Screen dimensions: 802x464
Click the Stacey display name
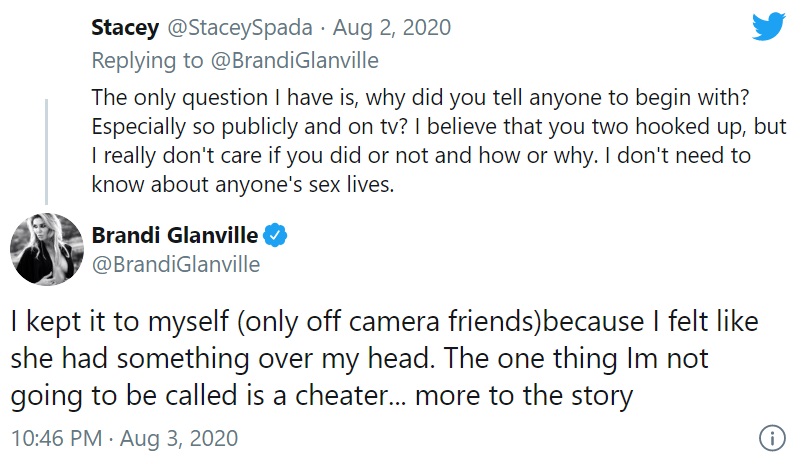(x=125, y=28)
